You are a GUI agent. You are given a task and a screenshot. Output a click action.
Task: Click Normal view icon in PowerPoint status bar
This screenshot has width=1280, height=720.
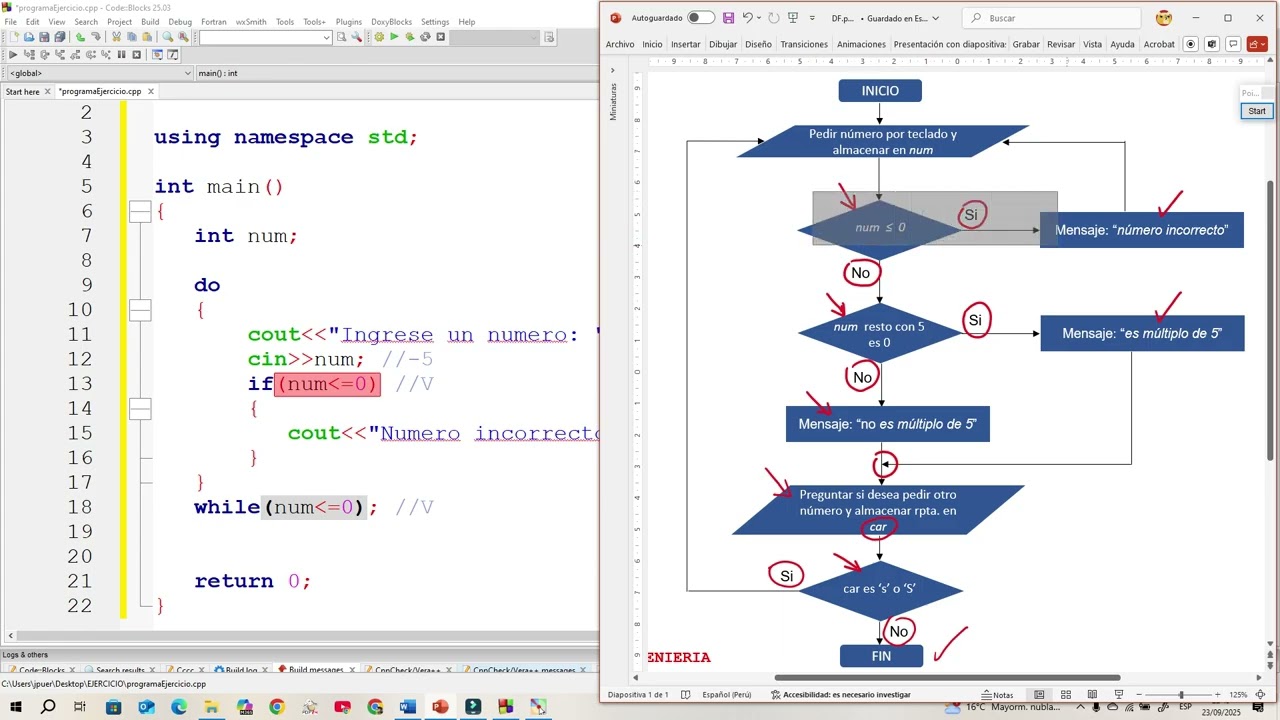(x=1039, y=695)
